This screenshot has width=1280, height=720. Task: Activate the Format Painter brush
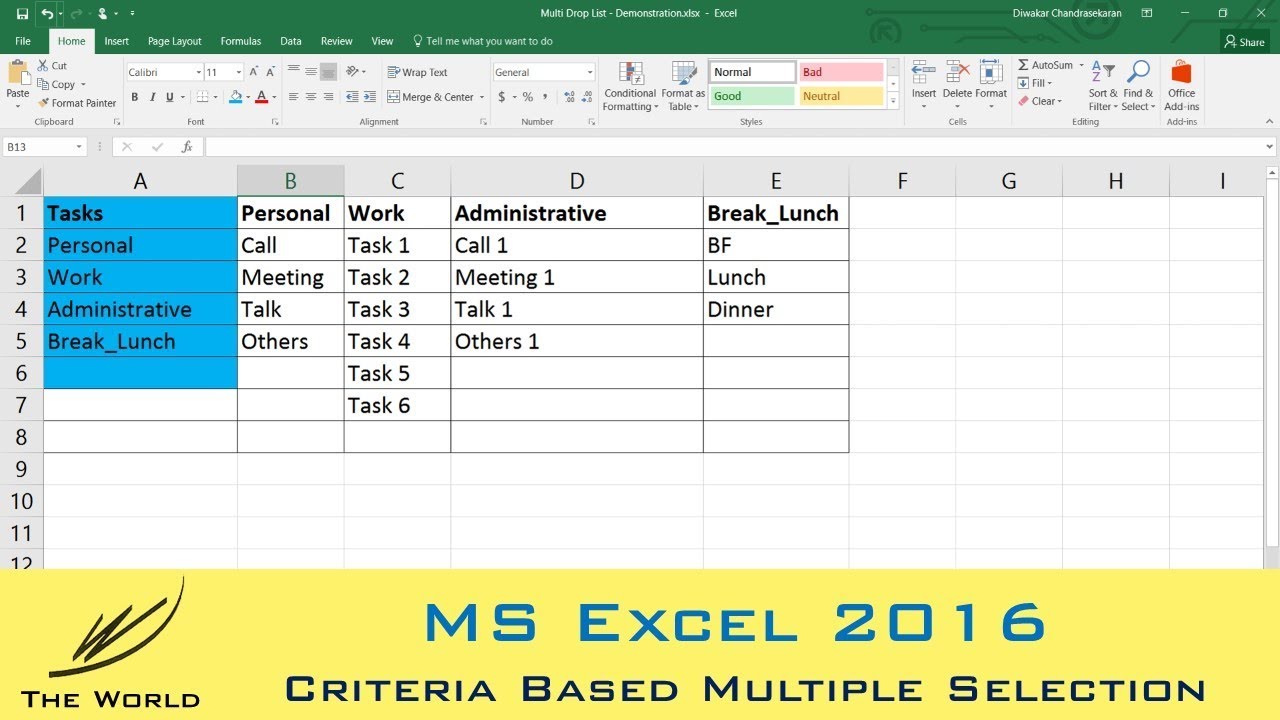[x=44, y=103]
